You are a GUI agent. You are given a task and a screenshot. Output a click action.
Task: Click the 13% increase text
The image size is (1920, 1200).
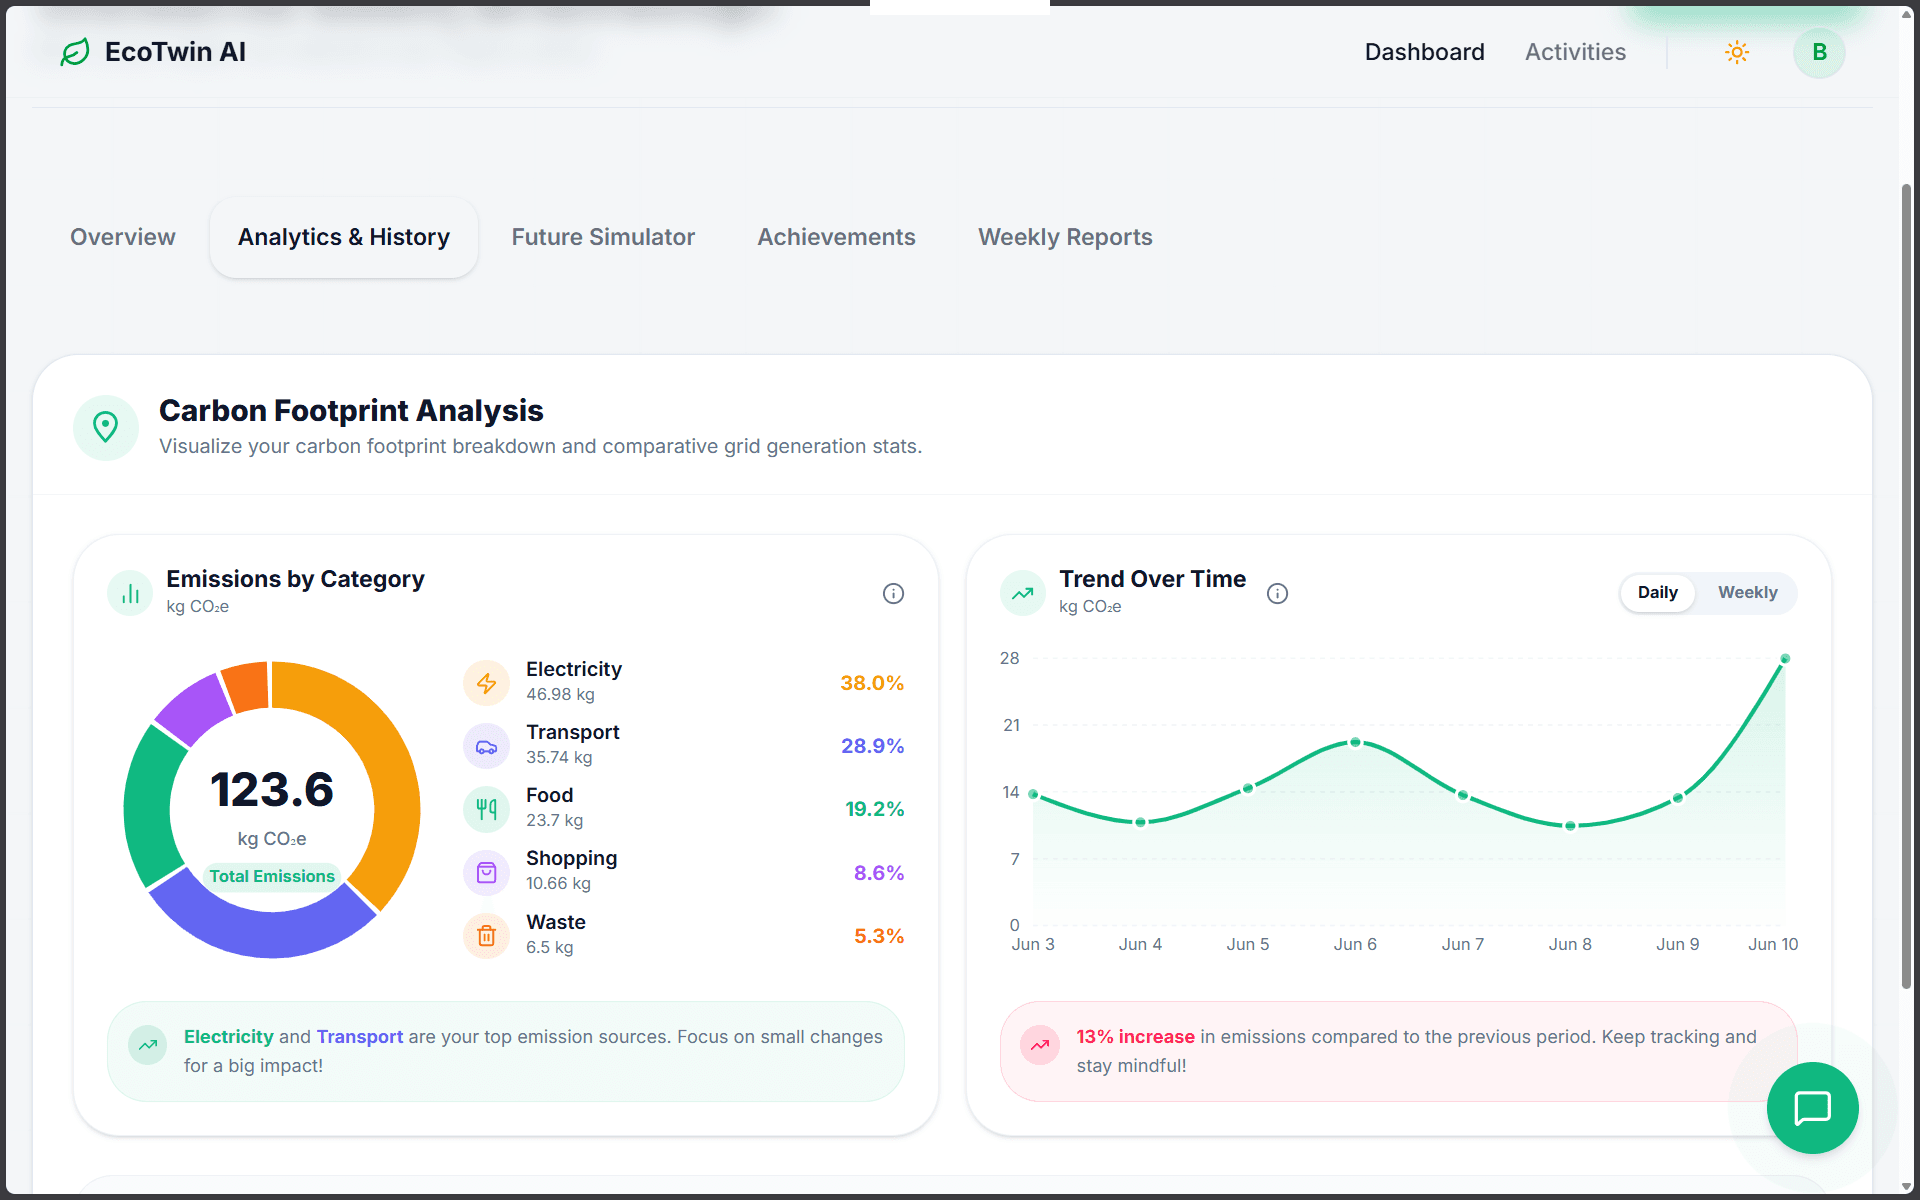pyautogui.click(x=1135, y=1037)
